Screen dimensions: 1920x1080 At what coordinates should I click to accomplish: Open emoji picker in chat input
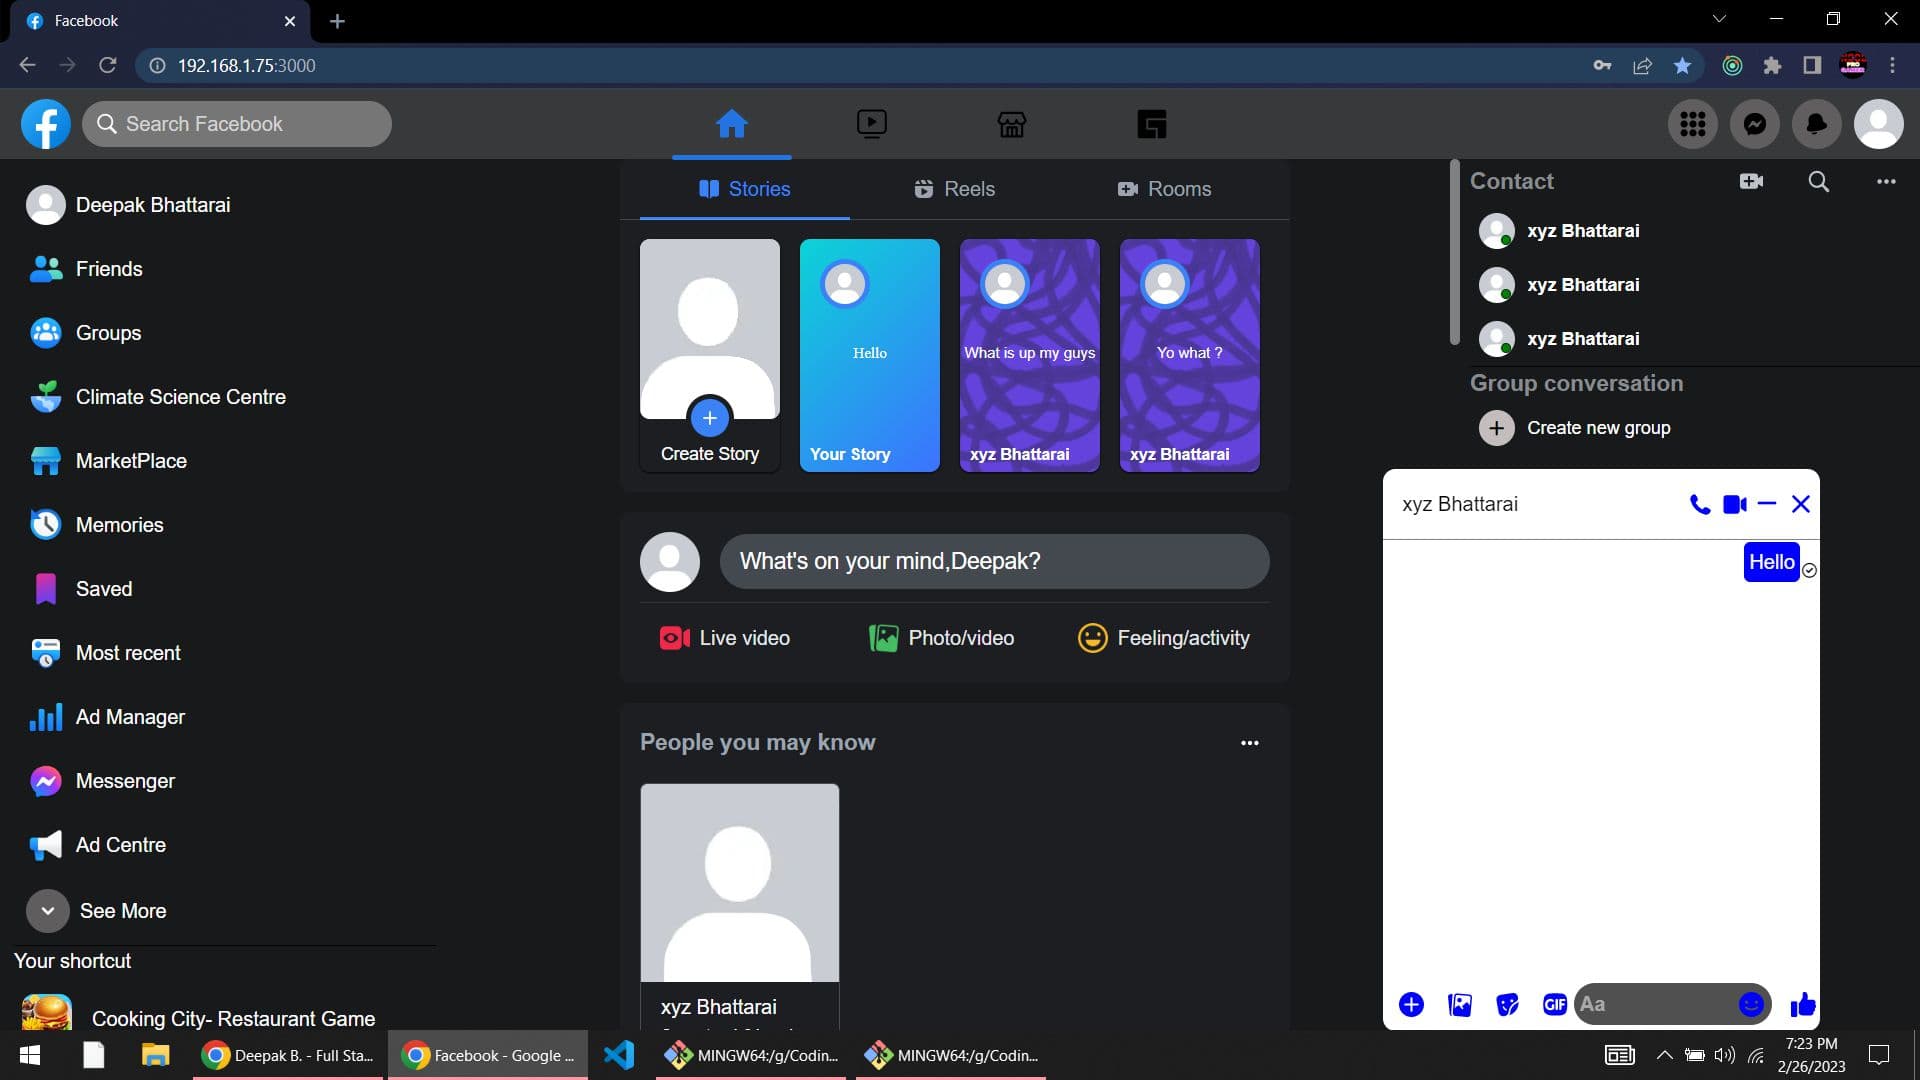point(1751,1005)
